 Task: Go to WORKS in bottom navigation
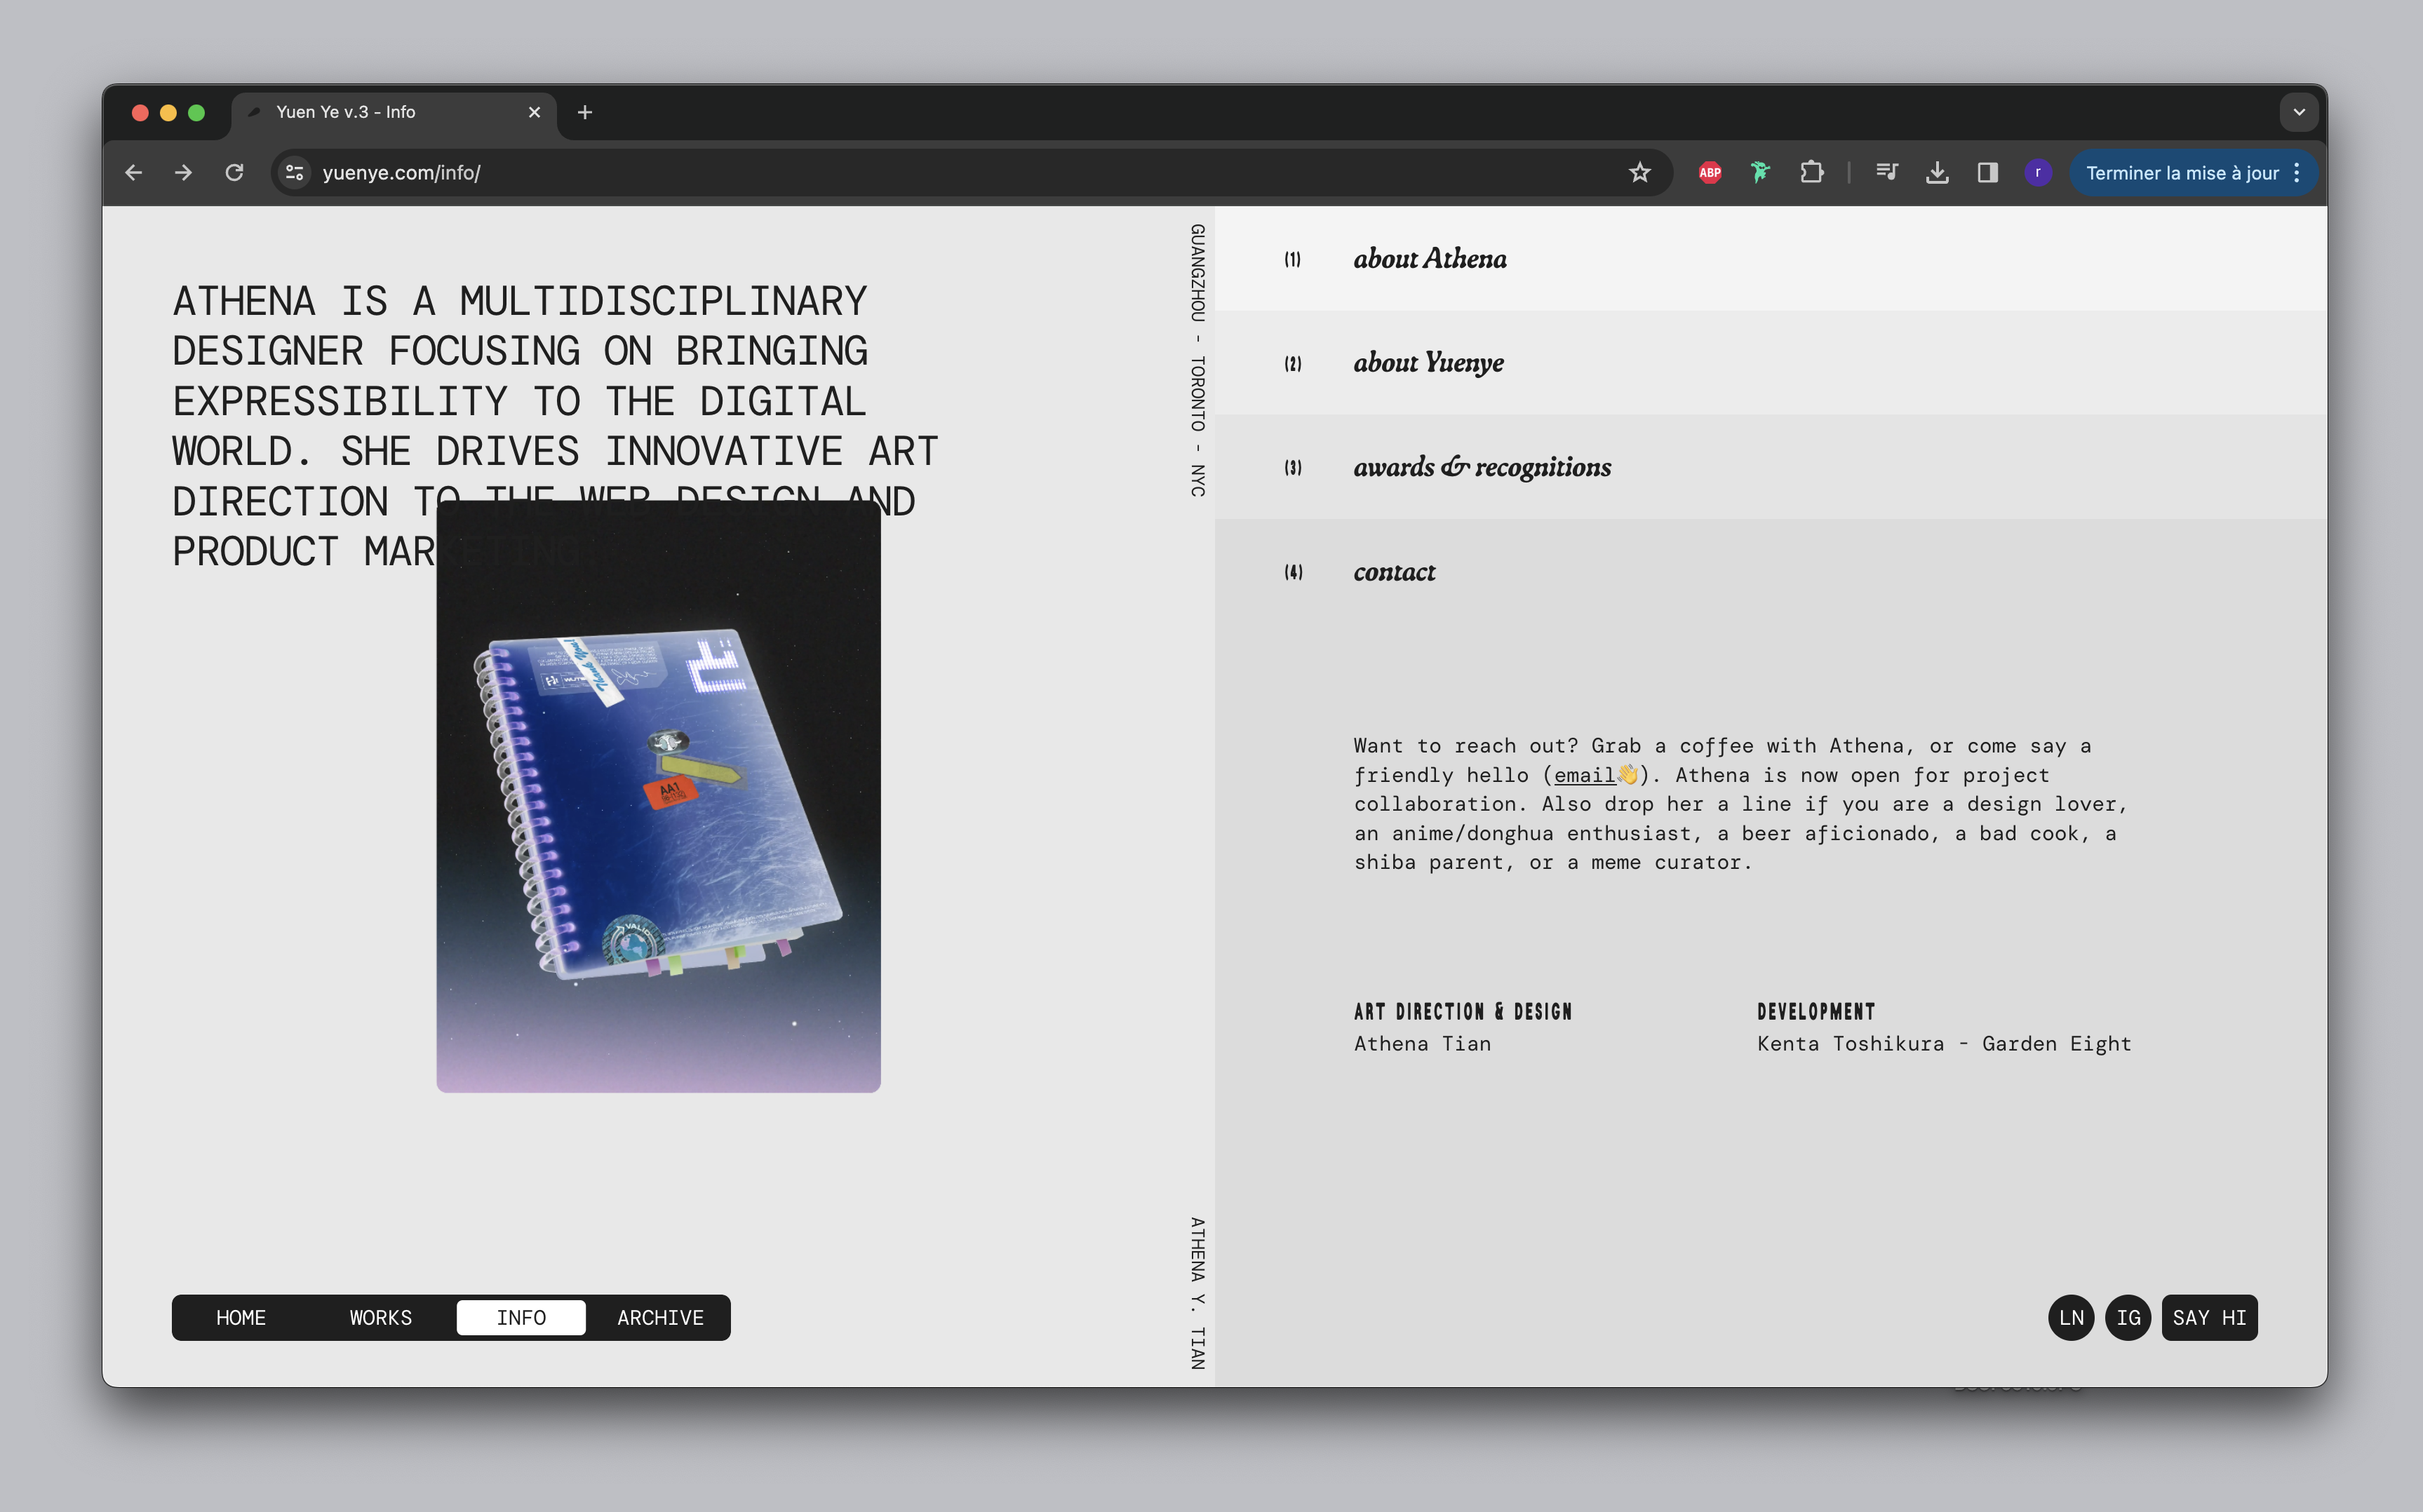(380, 1317)
